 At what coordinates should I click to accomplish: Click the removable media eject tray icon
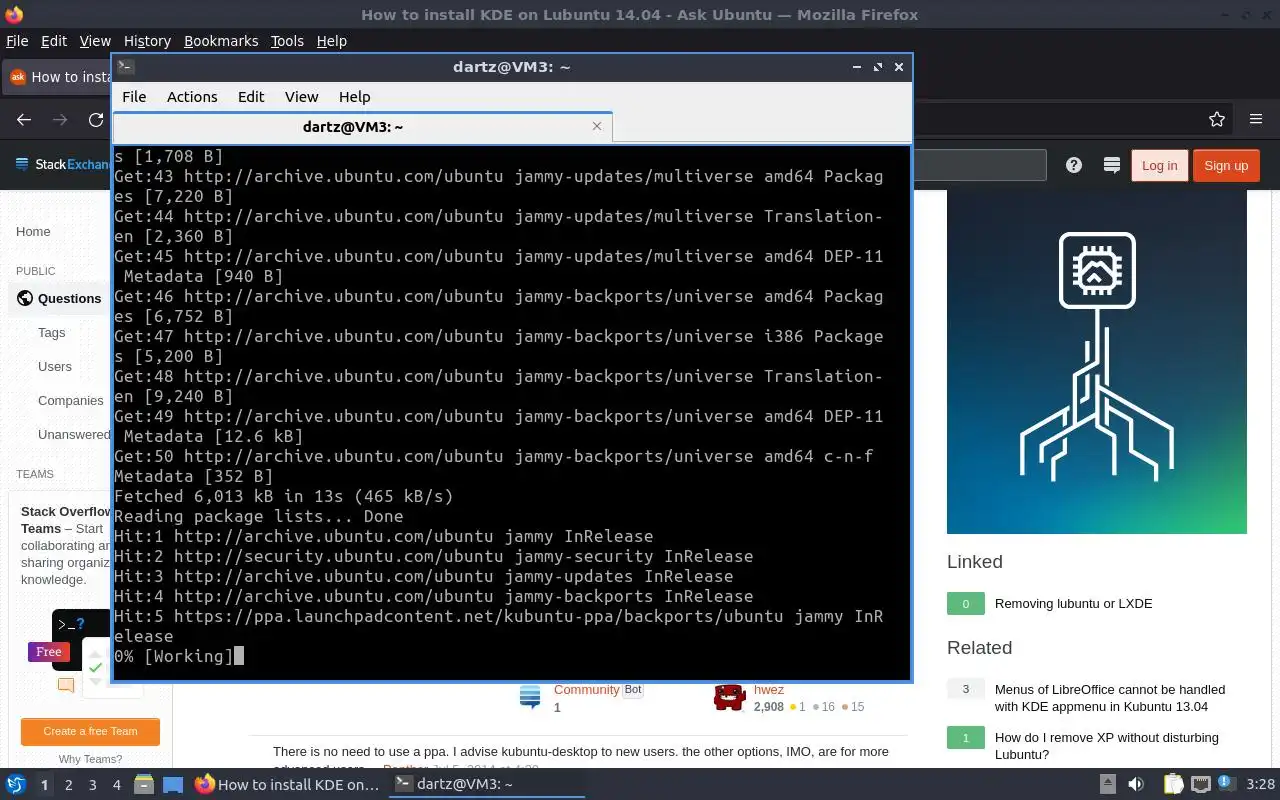pos(1108,785)
